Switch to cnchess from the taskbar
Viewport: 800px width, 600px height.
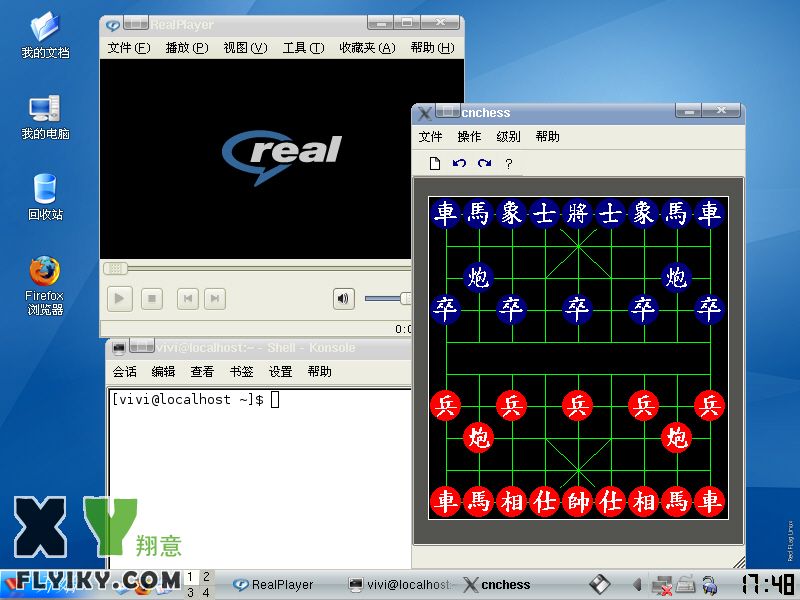497,585
